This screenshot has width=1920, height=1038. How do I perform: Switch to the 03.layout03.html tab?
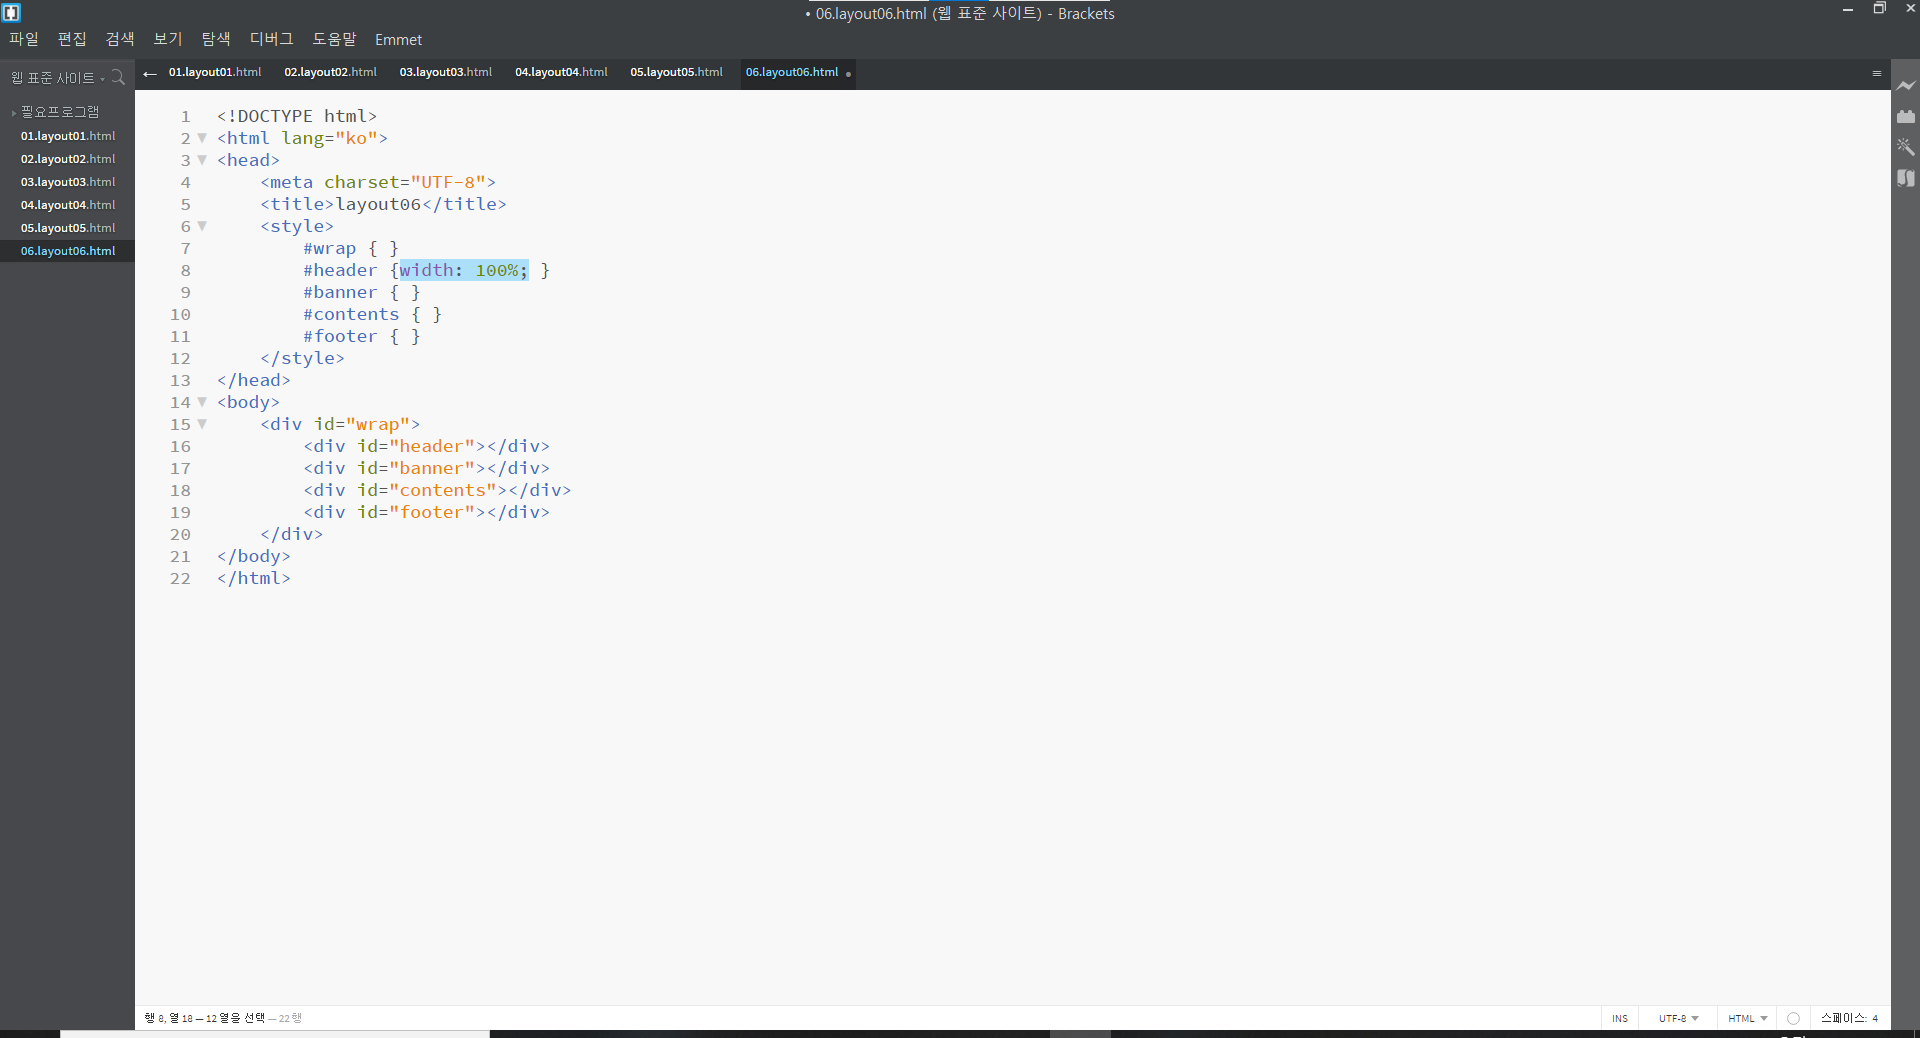(446, 72)
